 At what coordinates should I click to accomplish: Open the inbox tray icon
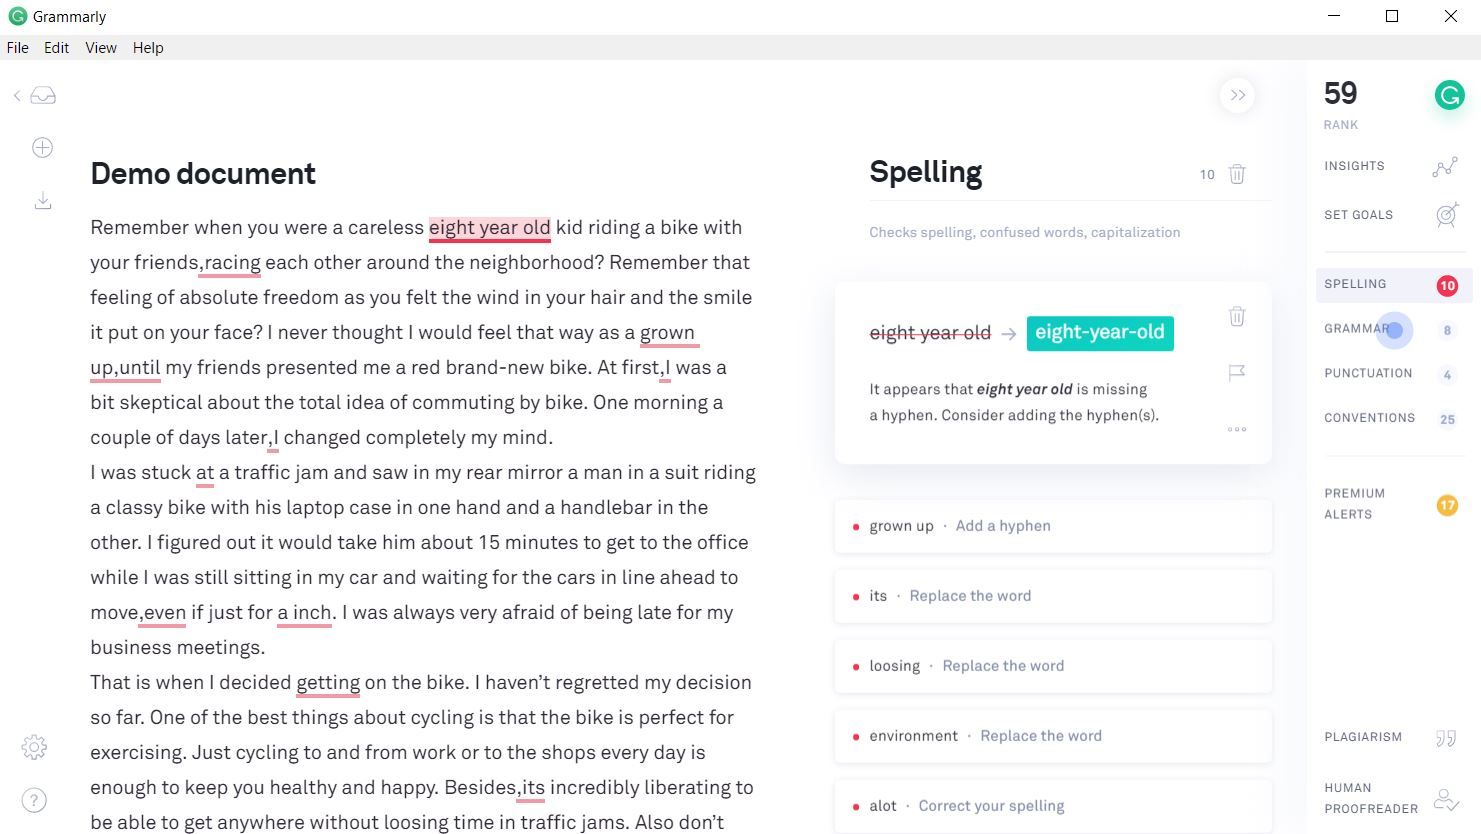(43, 96)
